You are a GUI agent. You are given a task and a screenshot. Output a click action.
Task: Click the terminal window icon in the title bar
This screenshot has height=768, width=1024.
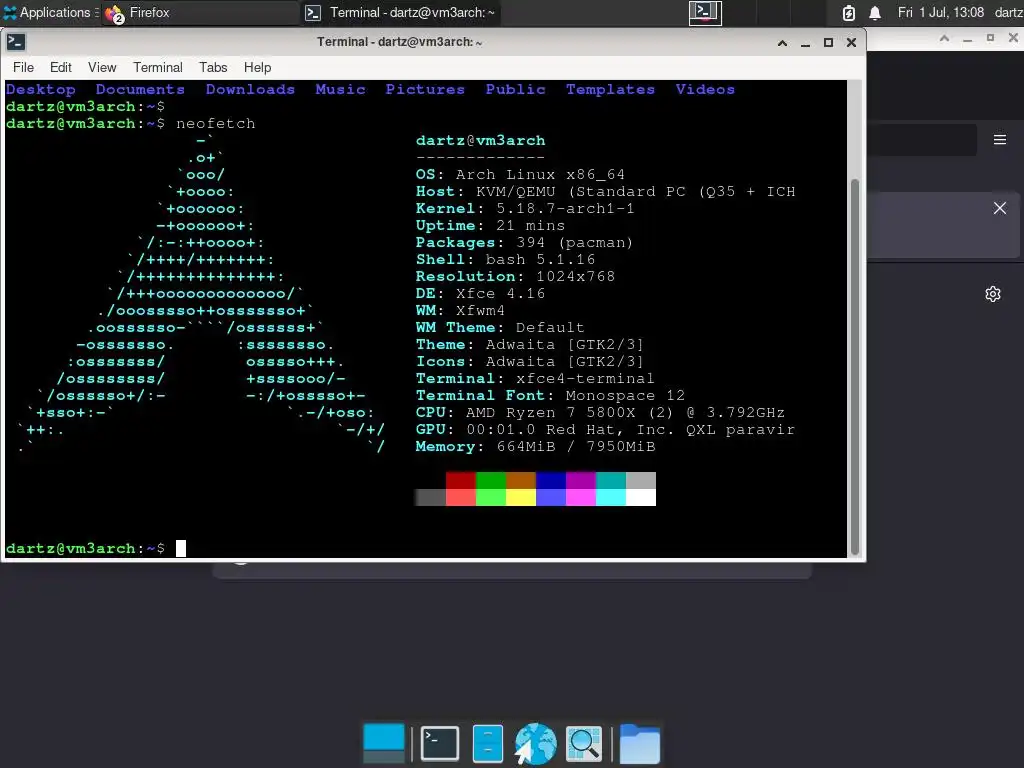tap(16, 42)
